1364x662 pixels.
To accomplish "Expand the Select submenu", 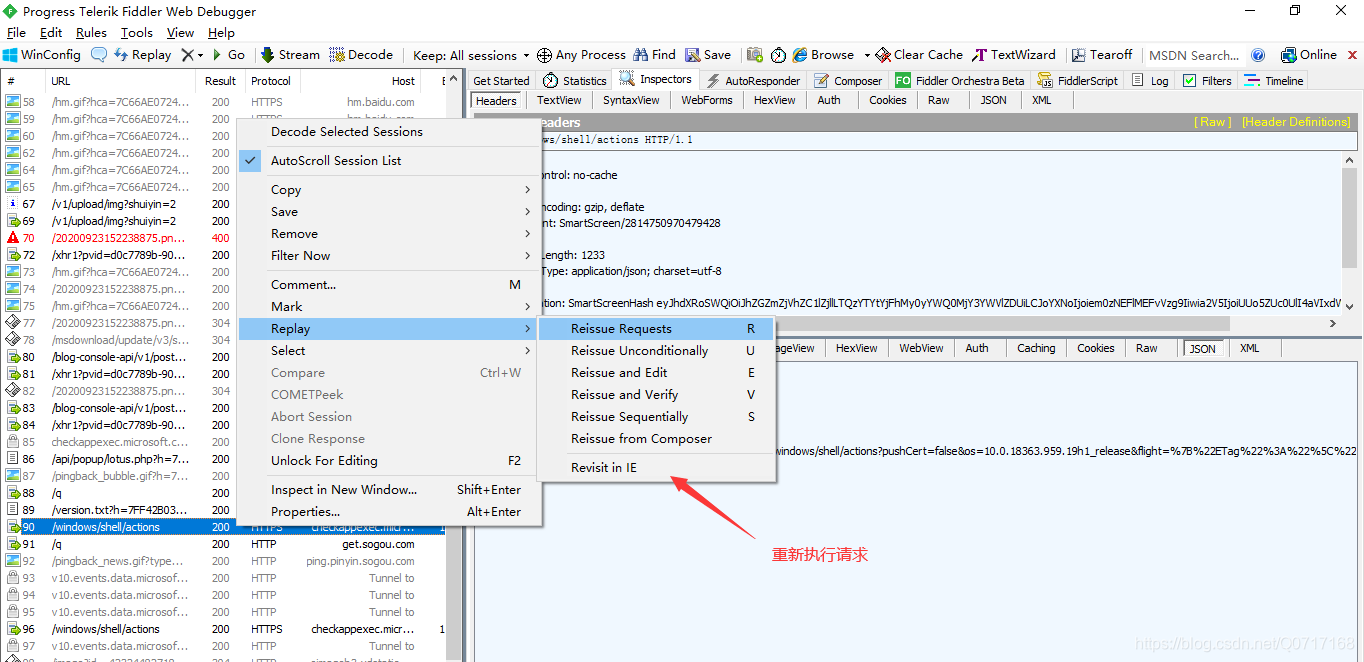I will [390, 351].
